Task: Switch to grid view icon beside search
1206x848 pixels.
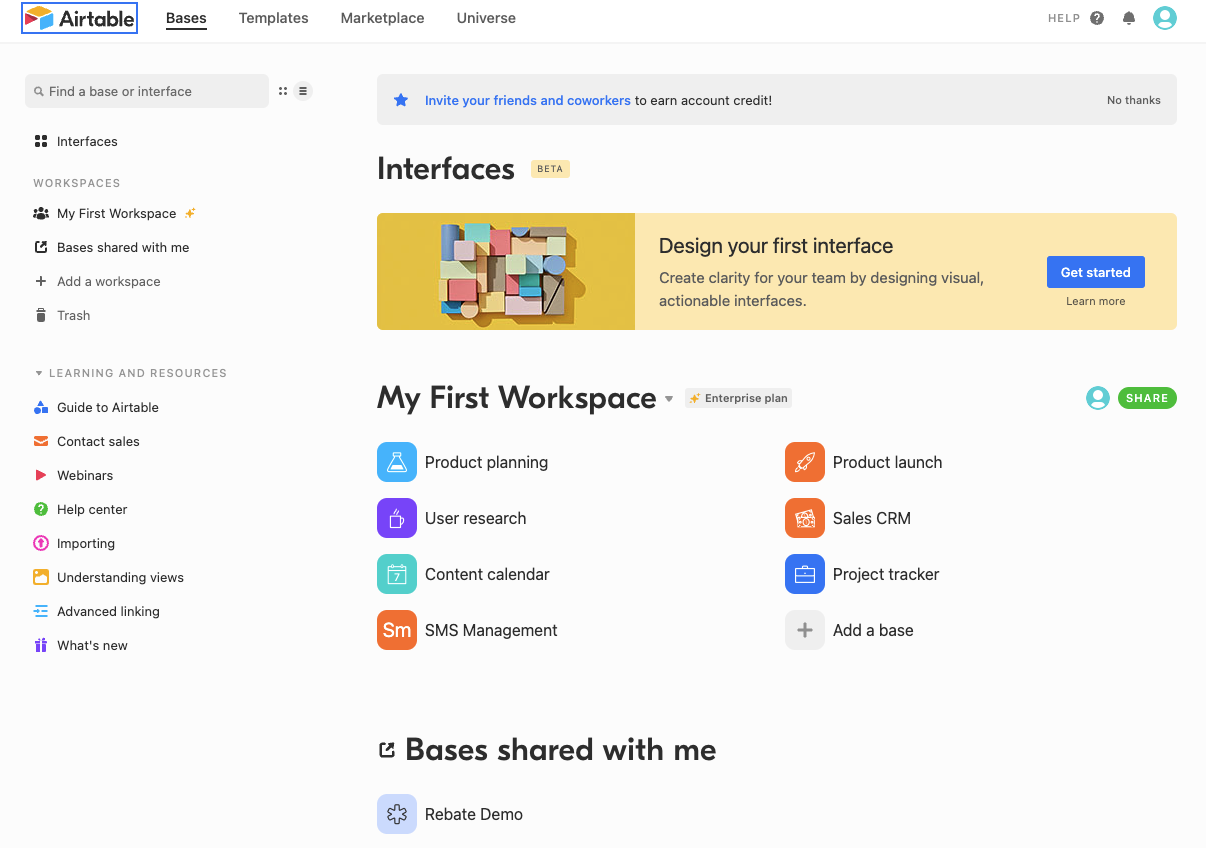Action: [x=283, y=91]
